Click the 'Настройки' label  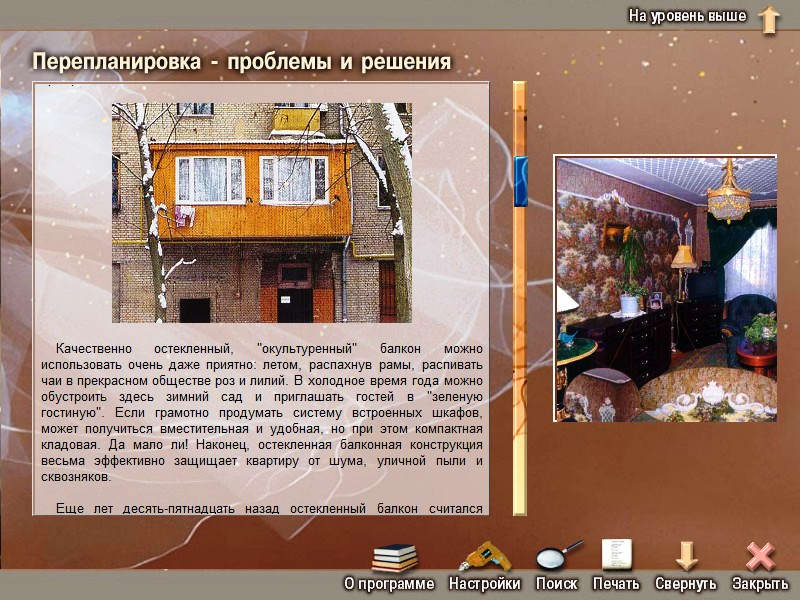pos(484,583)
